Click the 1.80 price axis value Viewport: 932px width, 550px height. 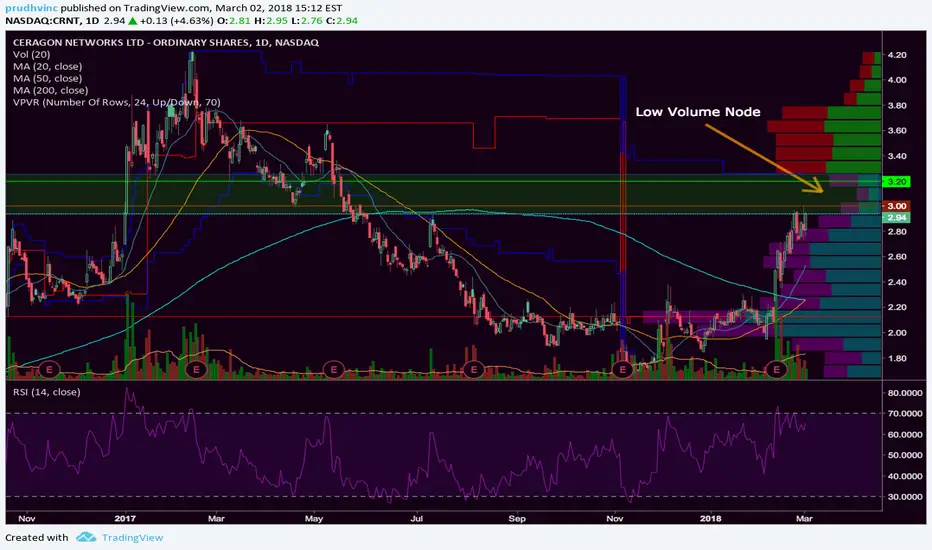pyautogui.click(x=897, y=359)
